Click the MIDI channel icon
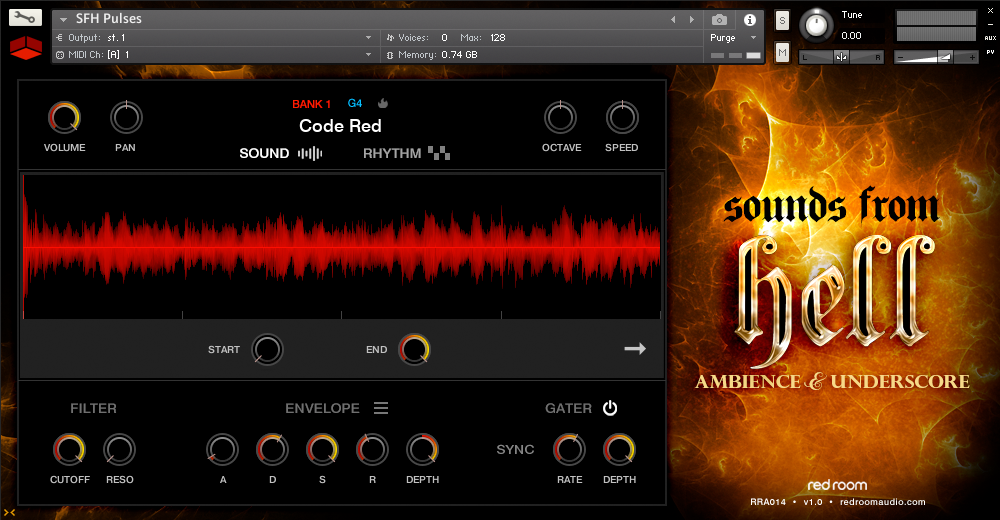The image size is (1000, 520). tap(60, 55)
